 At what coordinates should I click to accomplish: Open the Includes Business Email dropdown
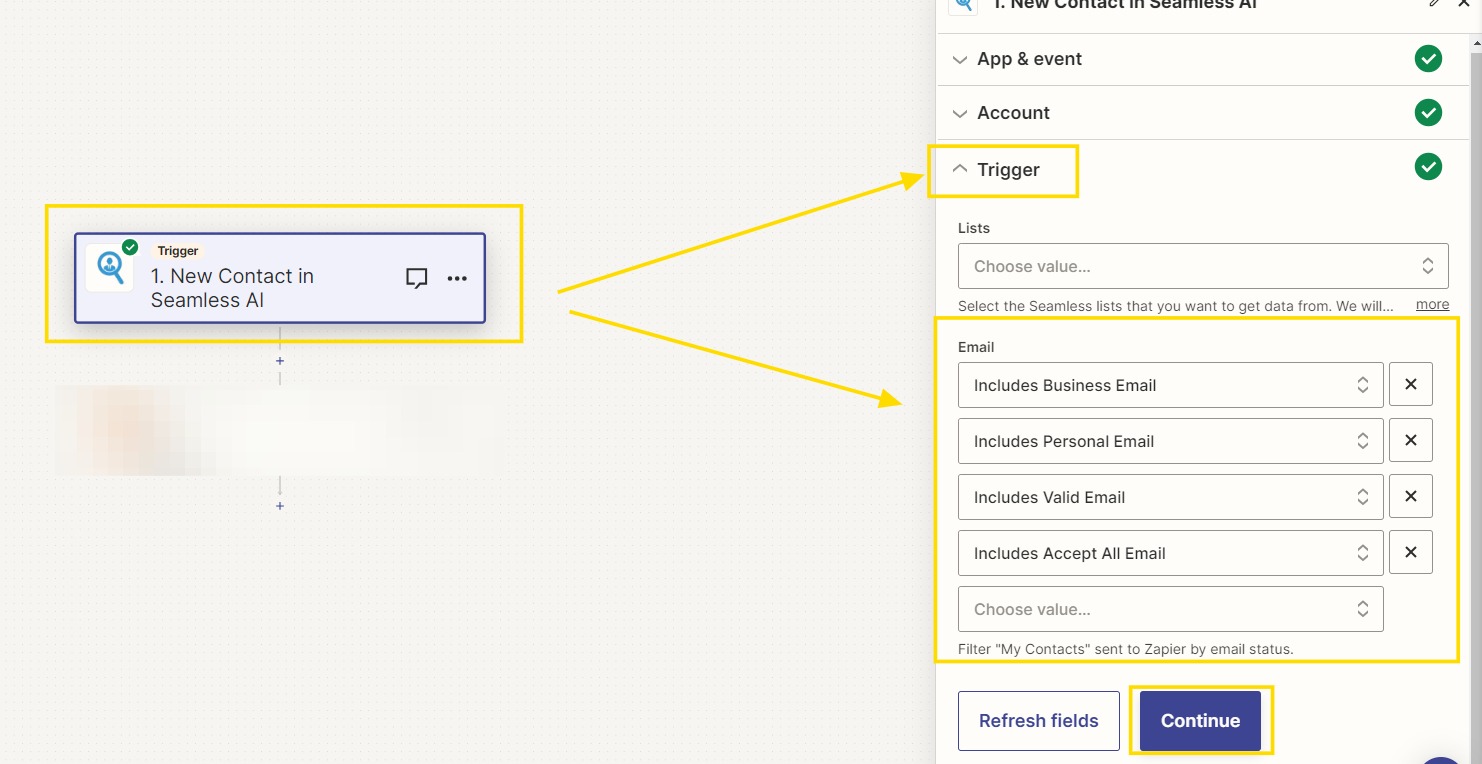click(x=1171, y=385)
